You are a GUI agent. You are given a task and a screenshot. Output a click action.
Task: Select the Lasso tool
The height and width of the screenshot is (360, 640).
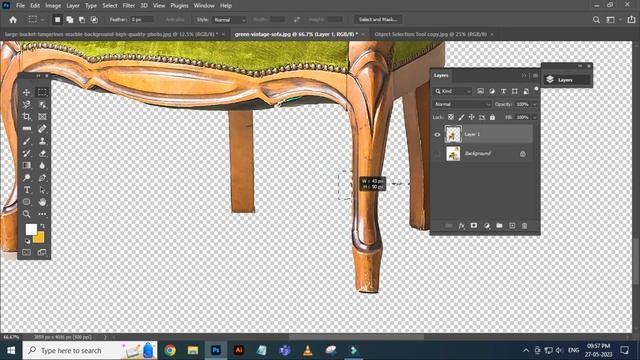tap(27, 104)
